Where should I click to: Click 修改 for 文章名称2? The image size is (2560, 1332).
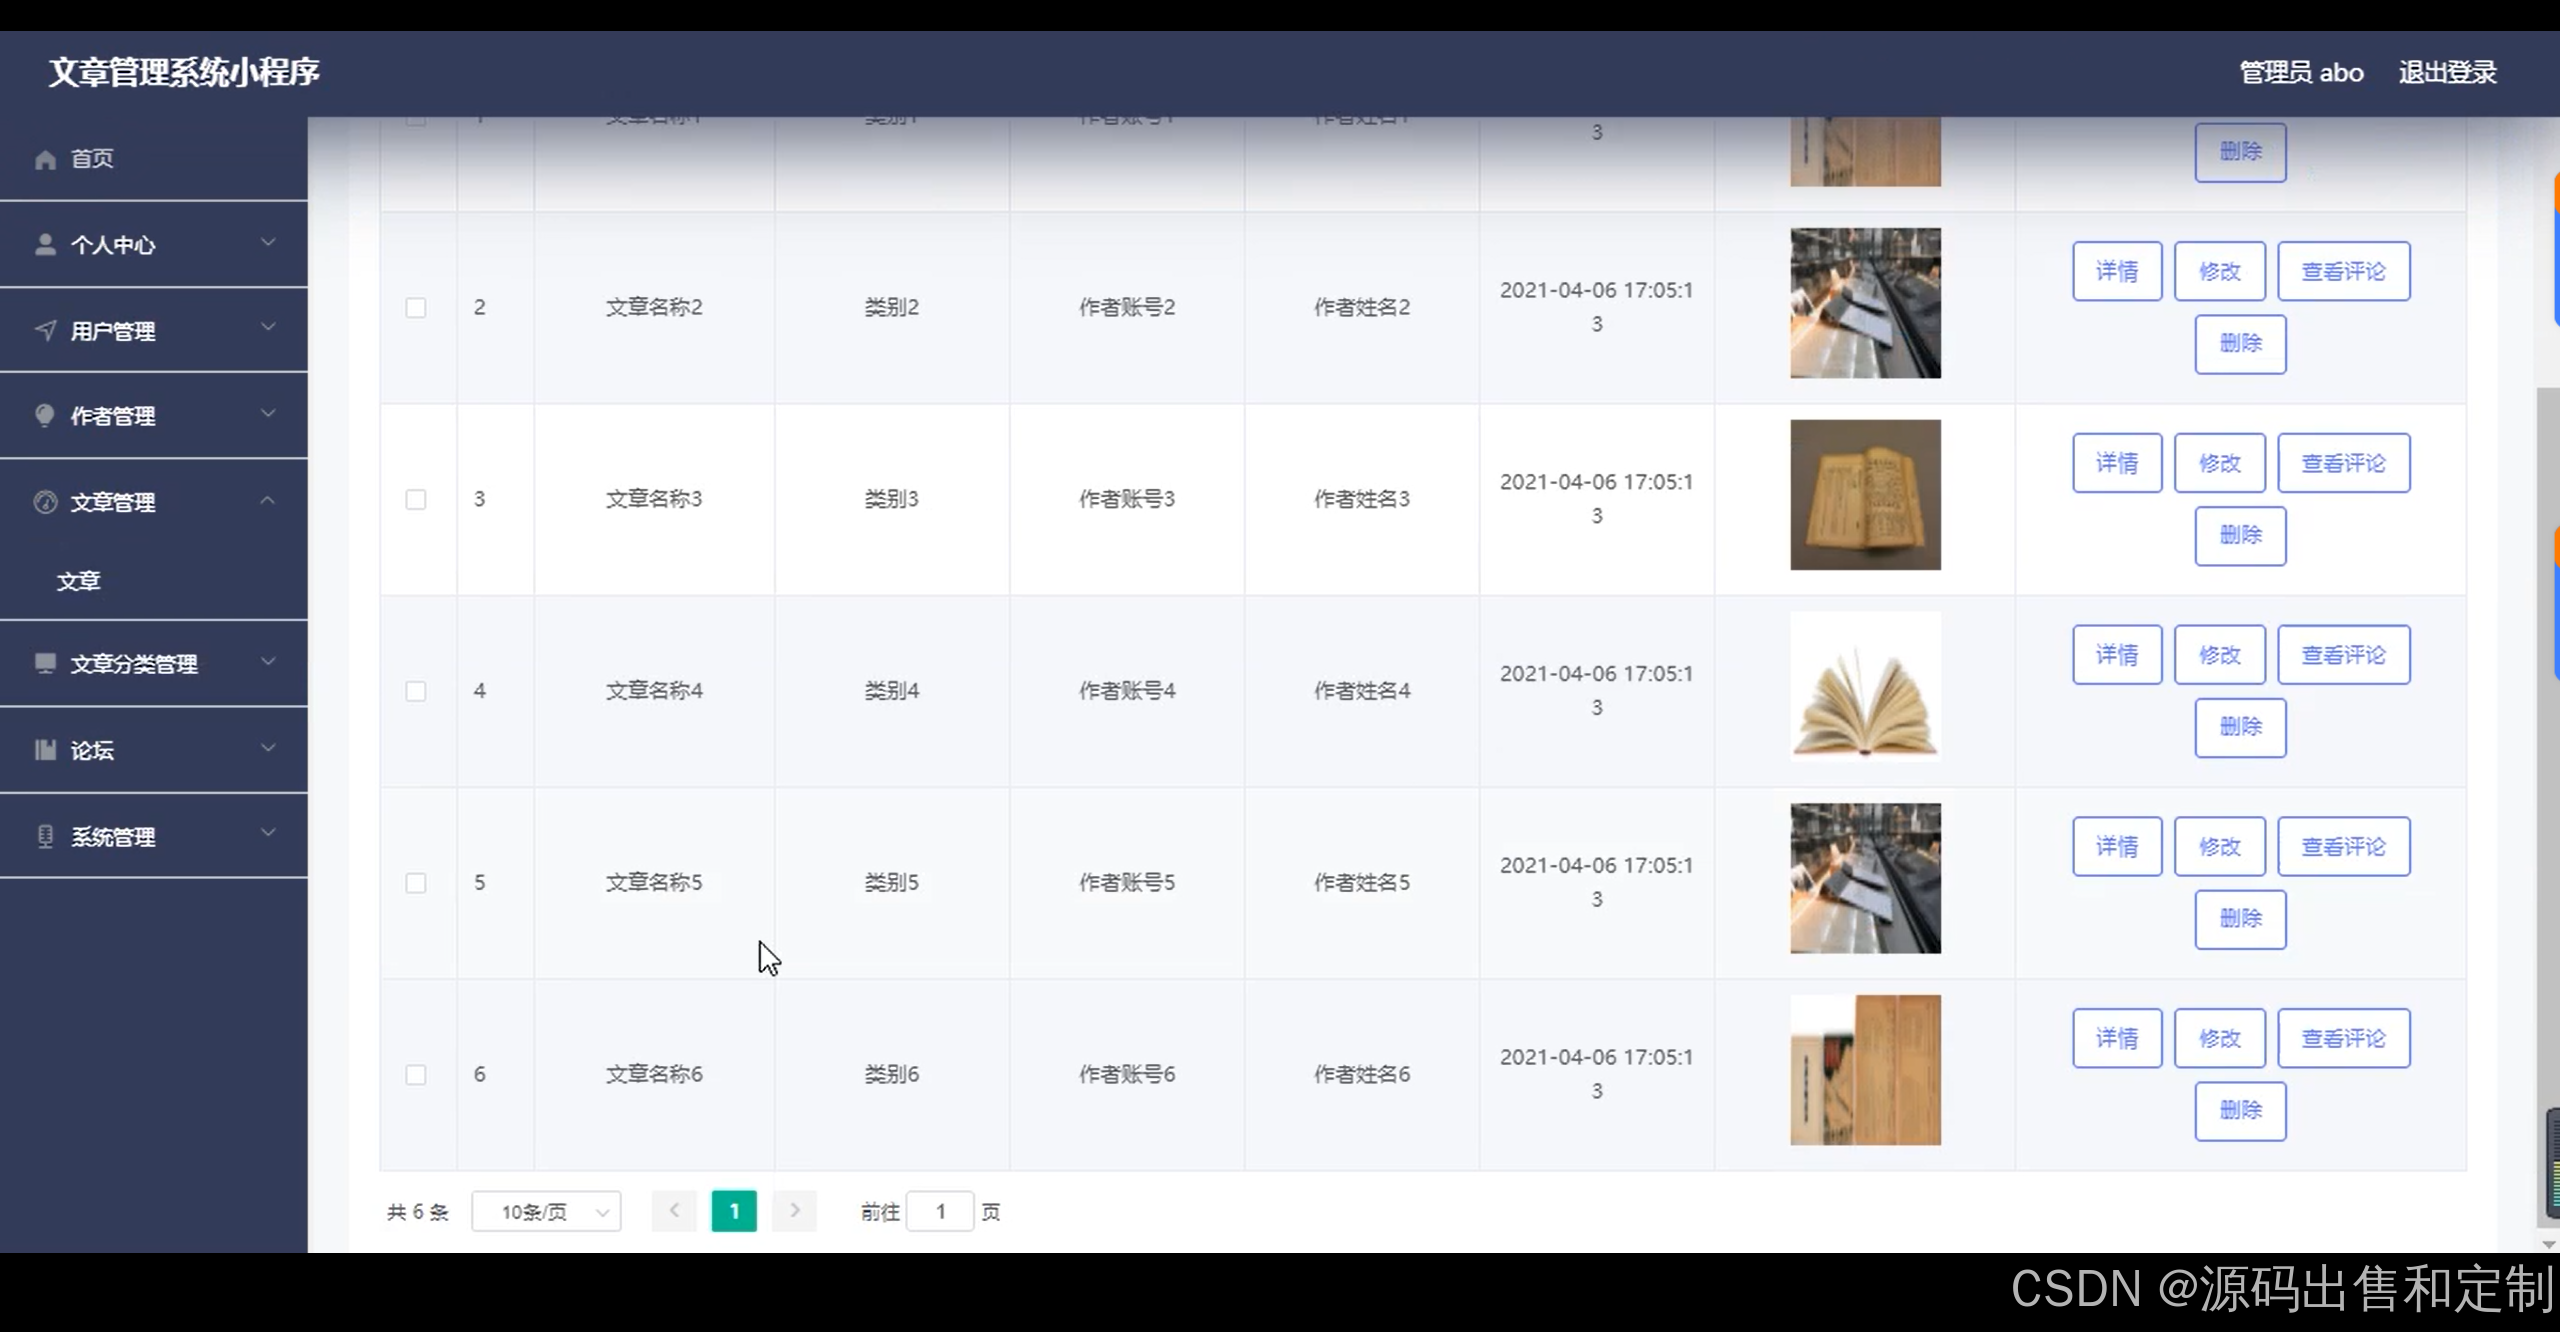click(2220, 271)
